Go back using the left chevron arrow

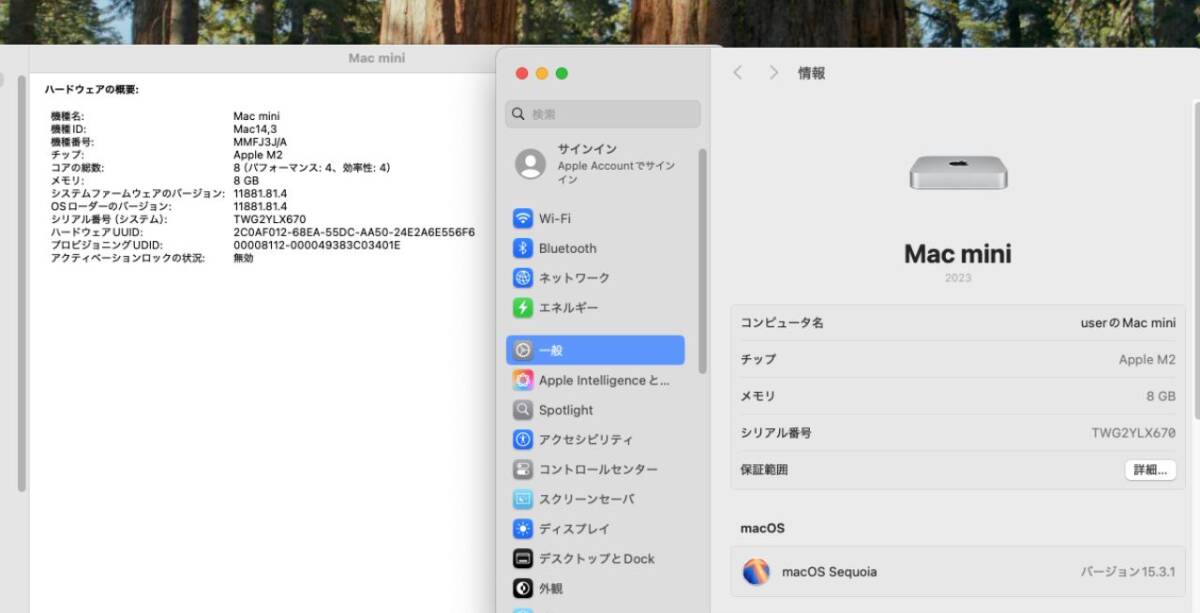click(738, 72)
